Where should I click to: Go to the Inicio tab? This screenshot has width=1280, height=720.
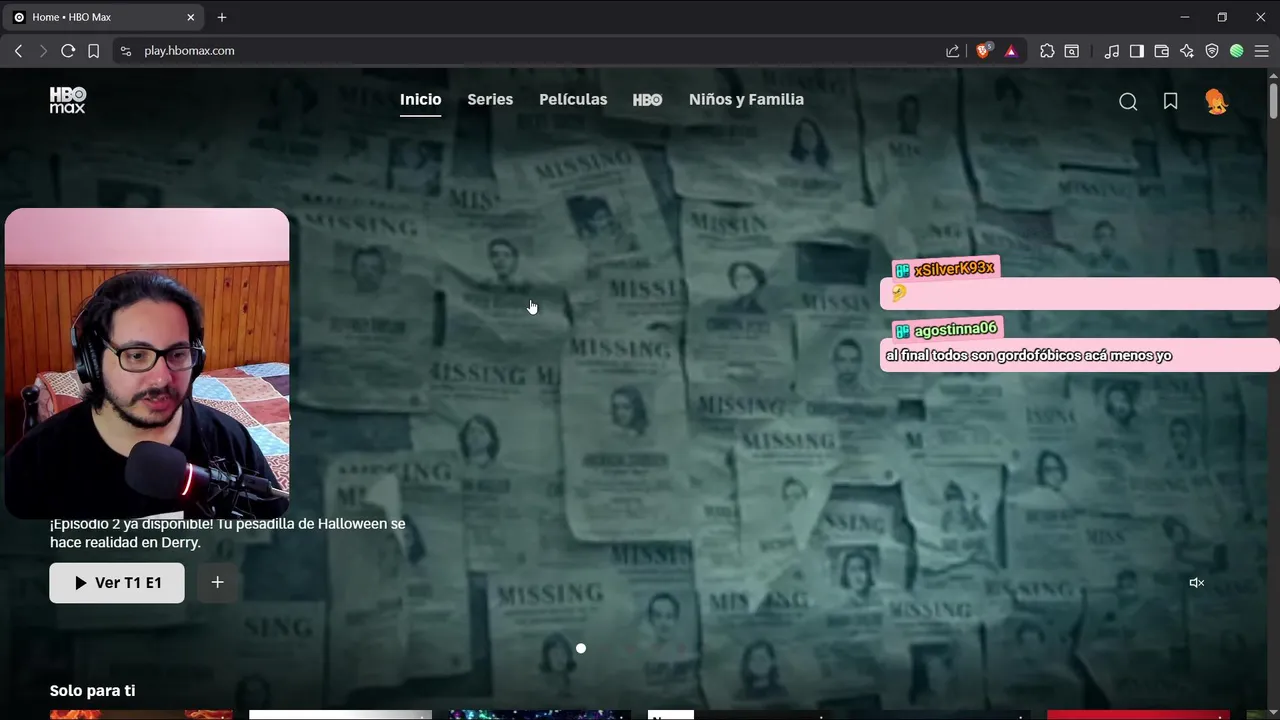click(x=420, y=99)
